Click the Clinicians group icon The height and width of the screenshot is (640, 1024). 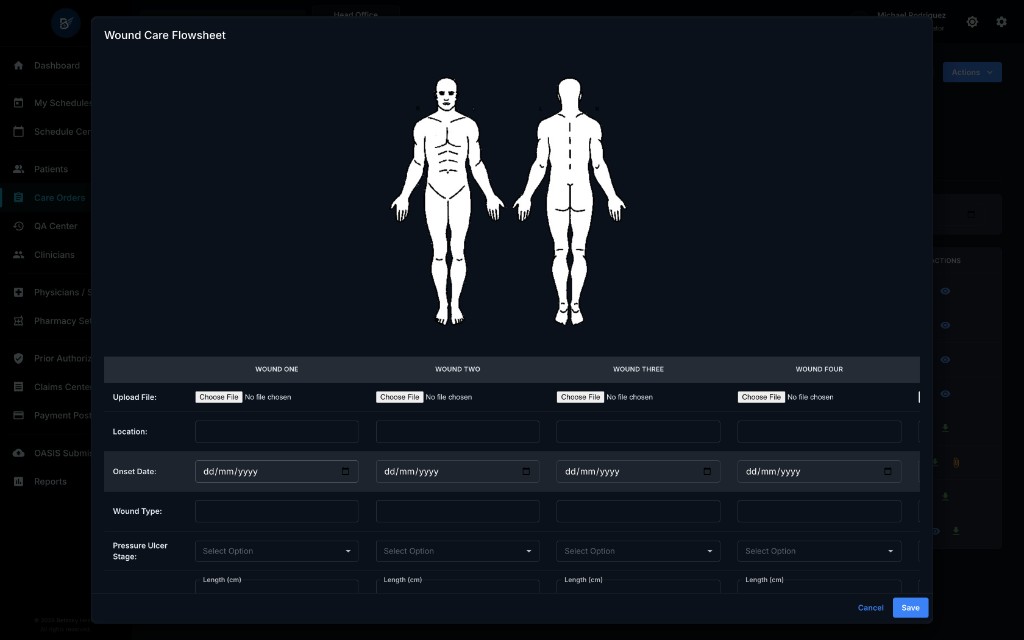click(x=18, y=255)
